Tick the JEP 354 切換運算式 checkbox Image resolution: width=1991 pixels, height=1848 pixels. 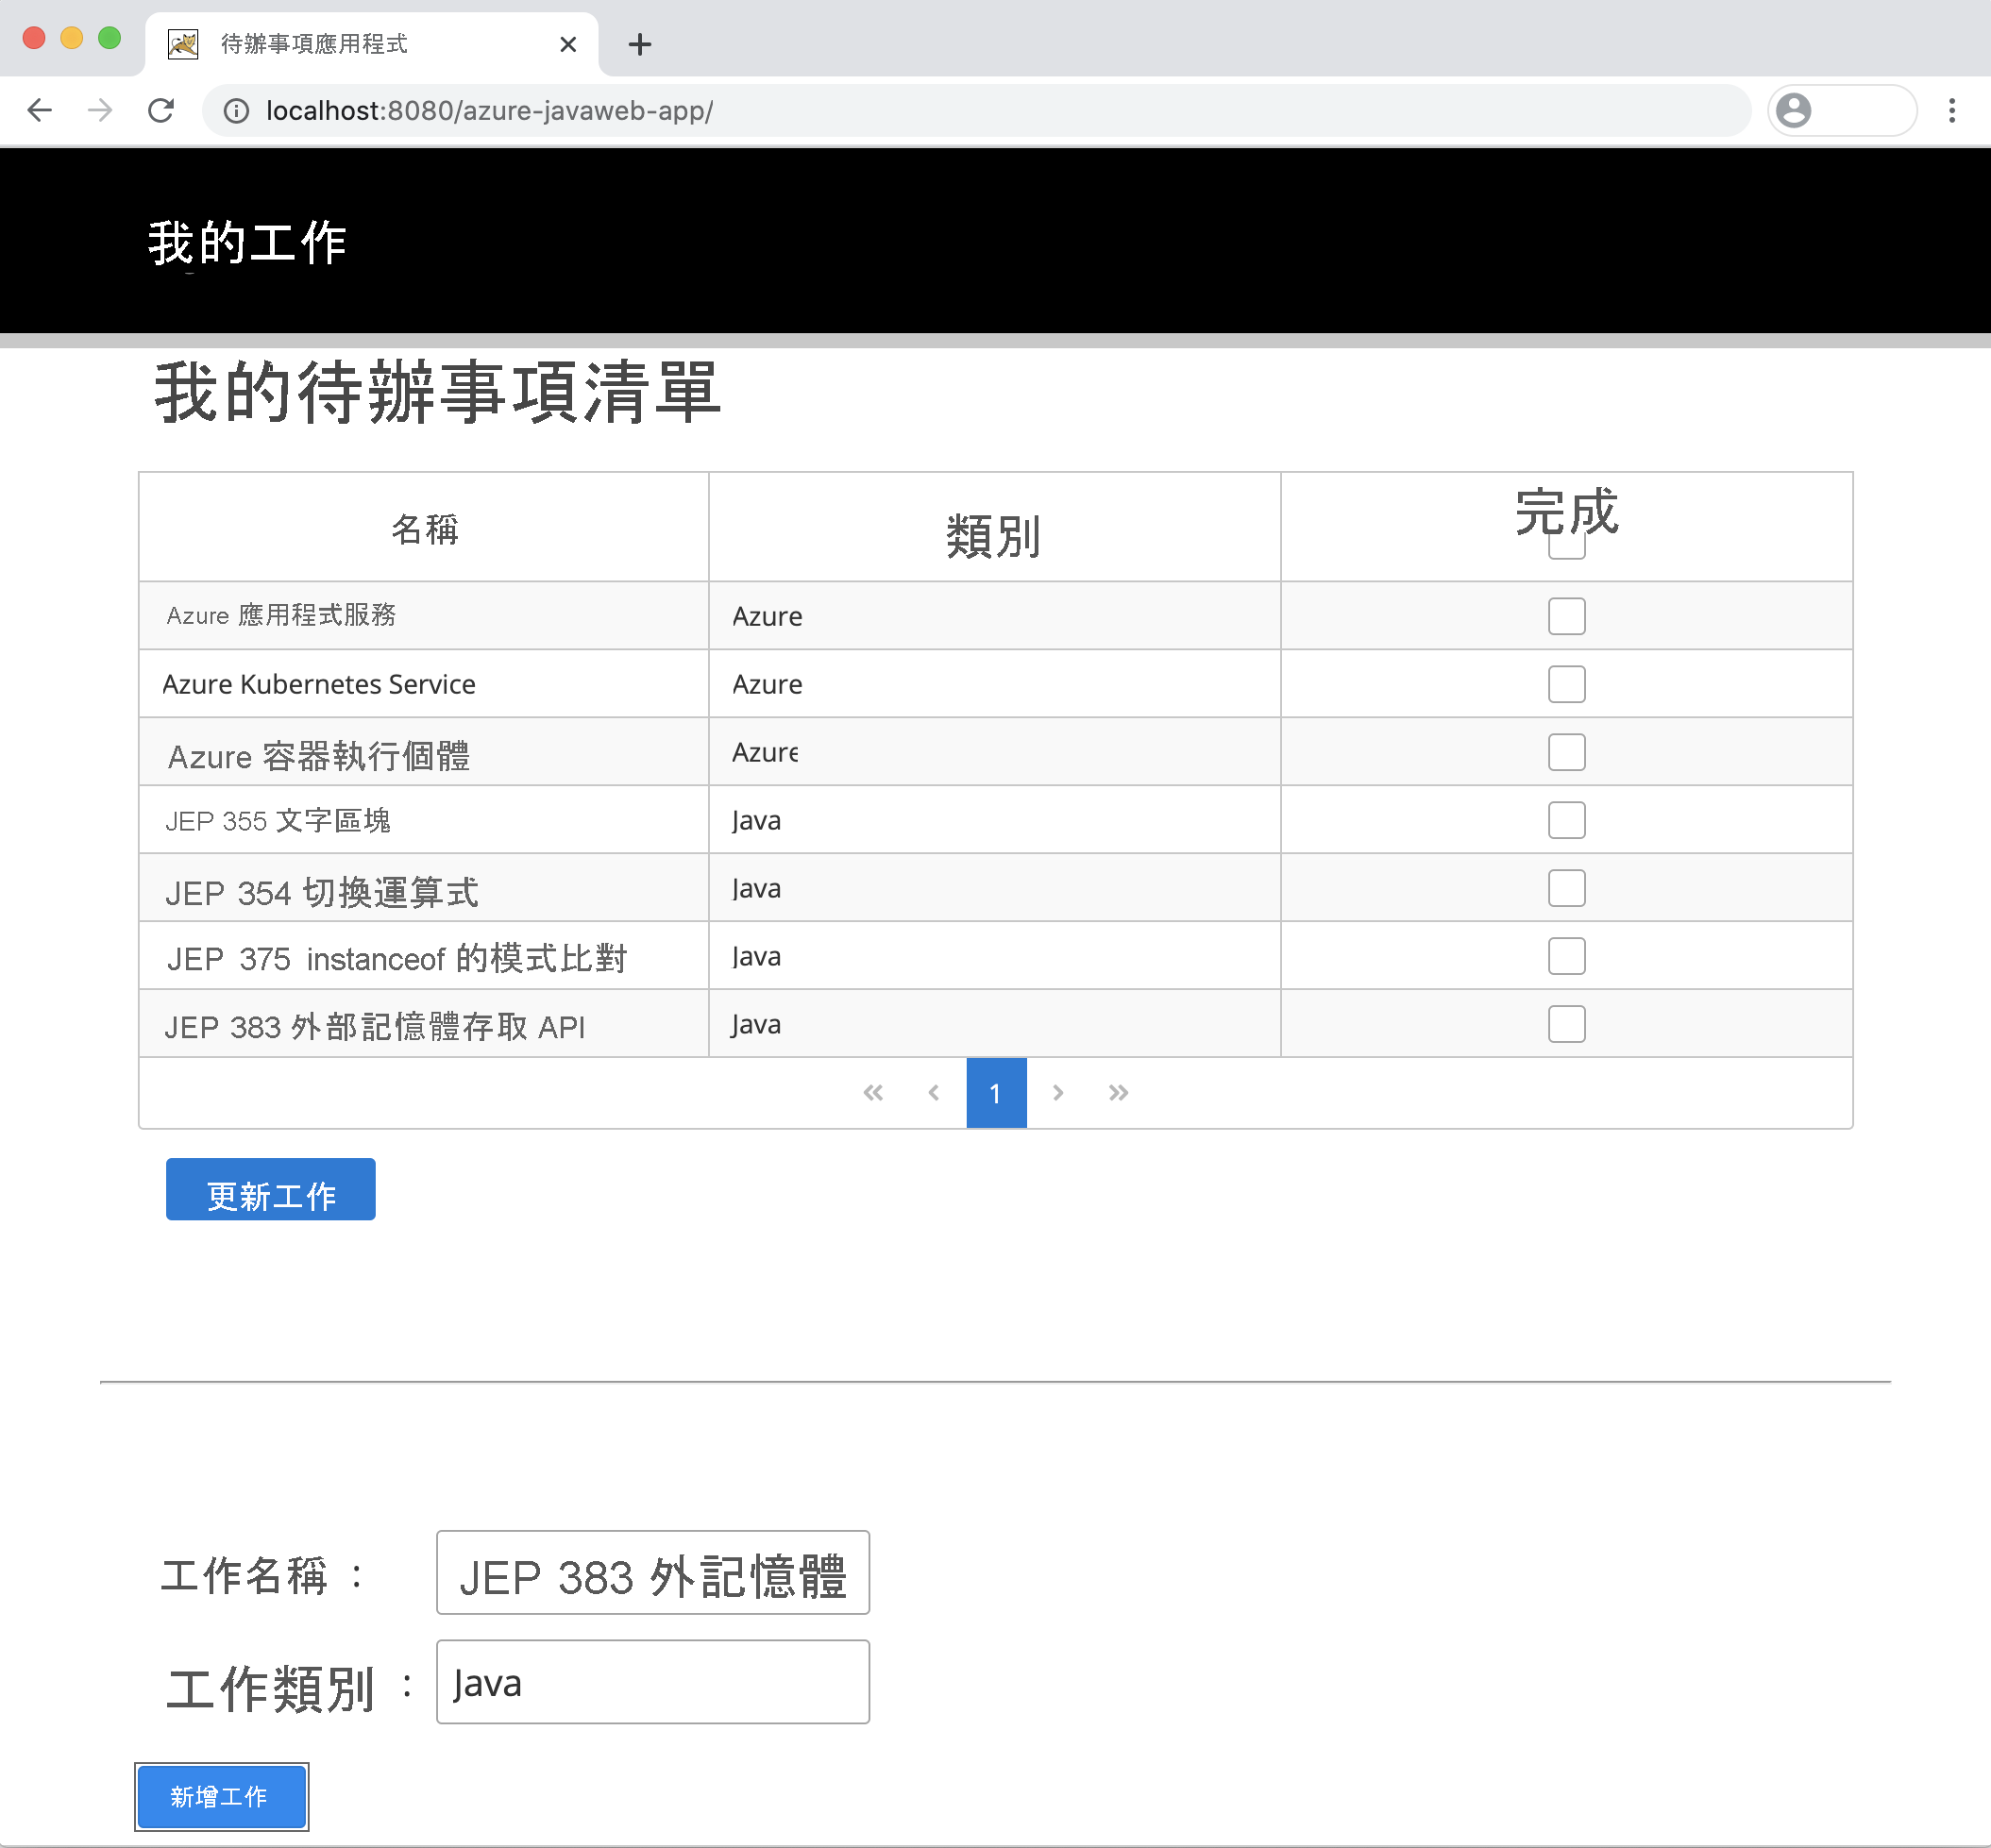coord(1566,888)
